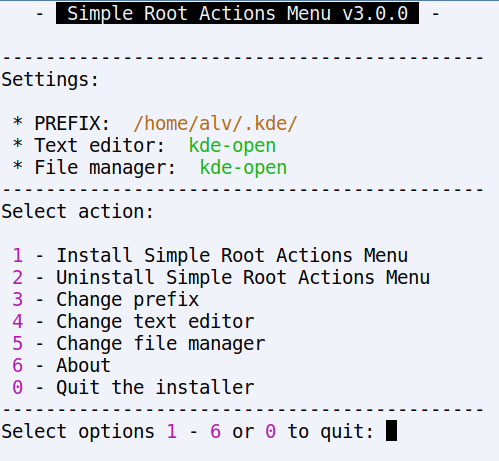Click the Simple Root Actions Menu title banner
499x461 pixels.
237,13
